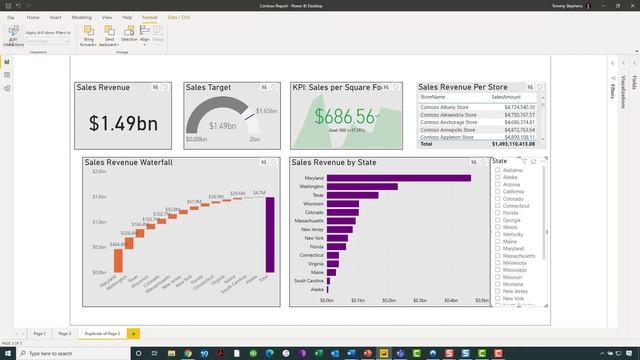Click the filter icon in State slicer header
Screen dimensions: 640x360
pyautogui.click(x=524, y=162)
